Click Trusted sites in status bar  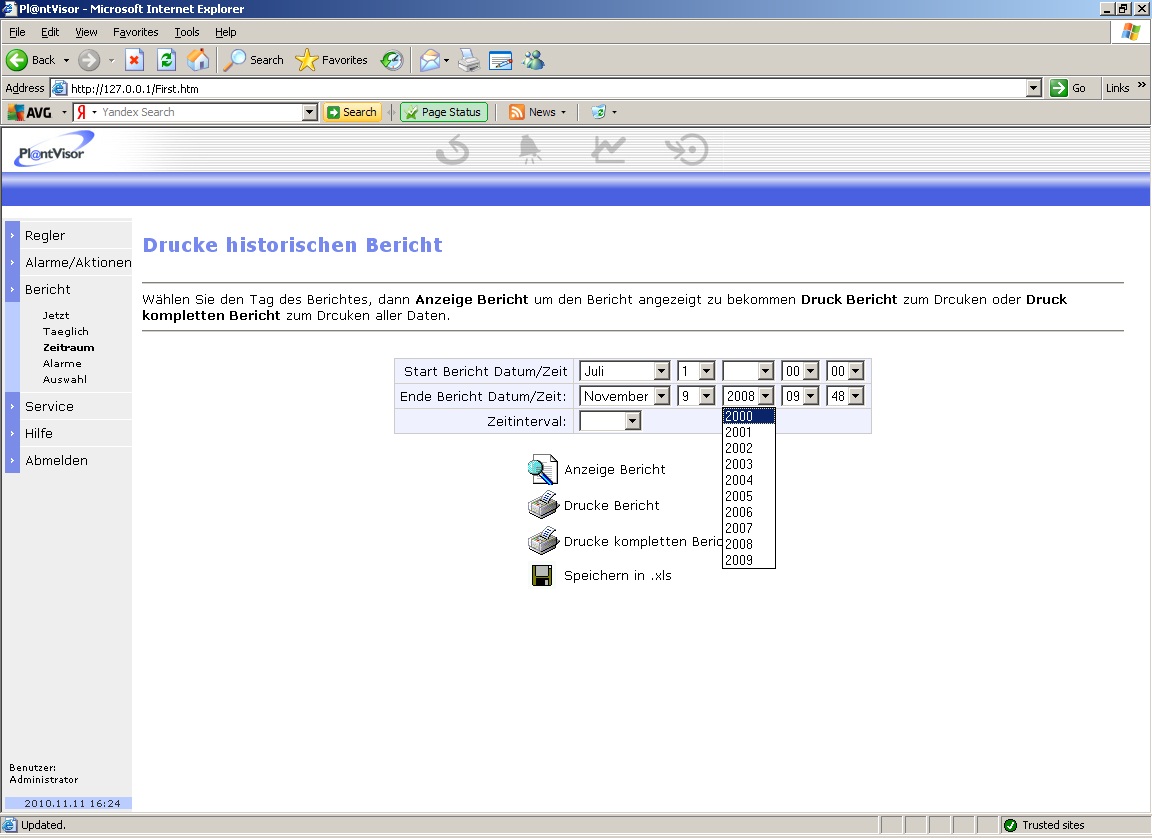pyautogui.click(x=1044, y=826)
